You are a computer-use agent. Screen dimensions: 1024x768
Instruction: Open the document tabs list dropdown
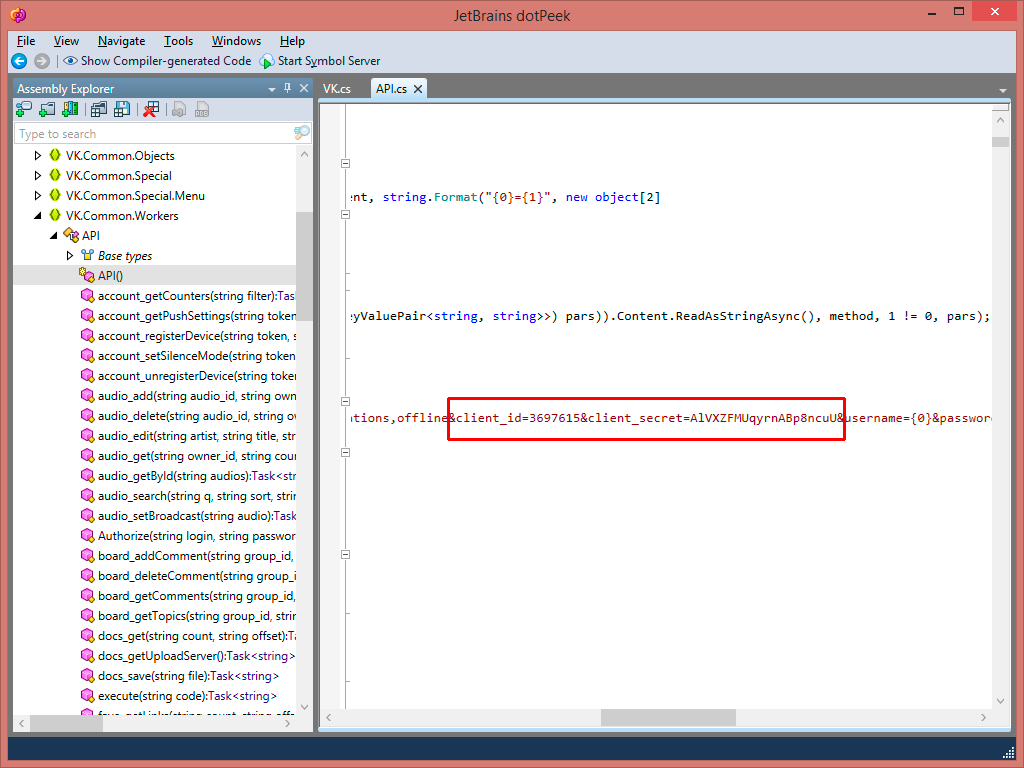coord(1002,90)
